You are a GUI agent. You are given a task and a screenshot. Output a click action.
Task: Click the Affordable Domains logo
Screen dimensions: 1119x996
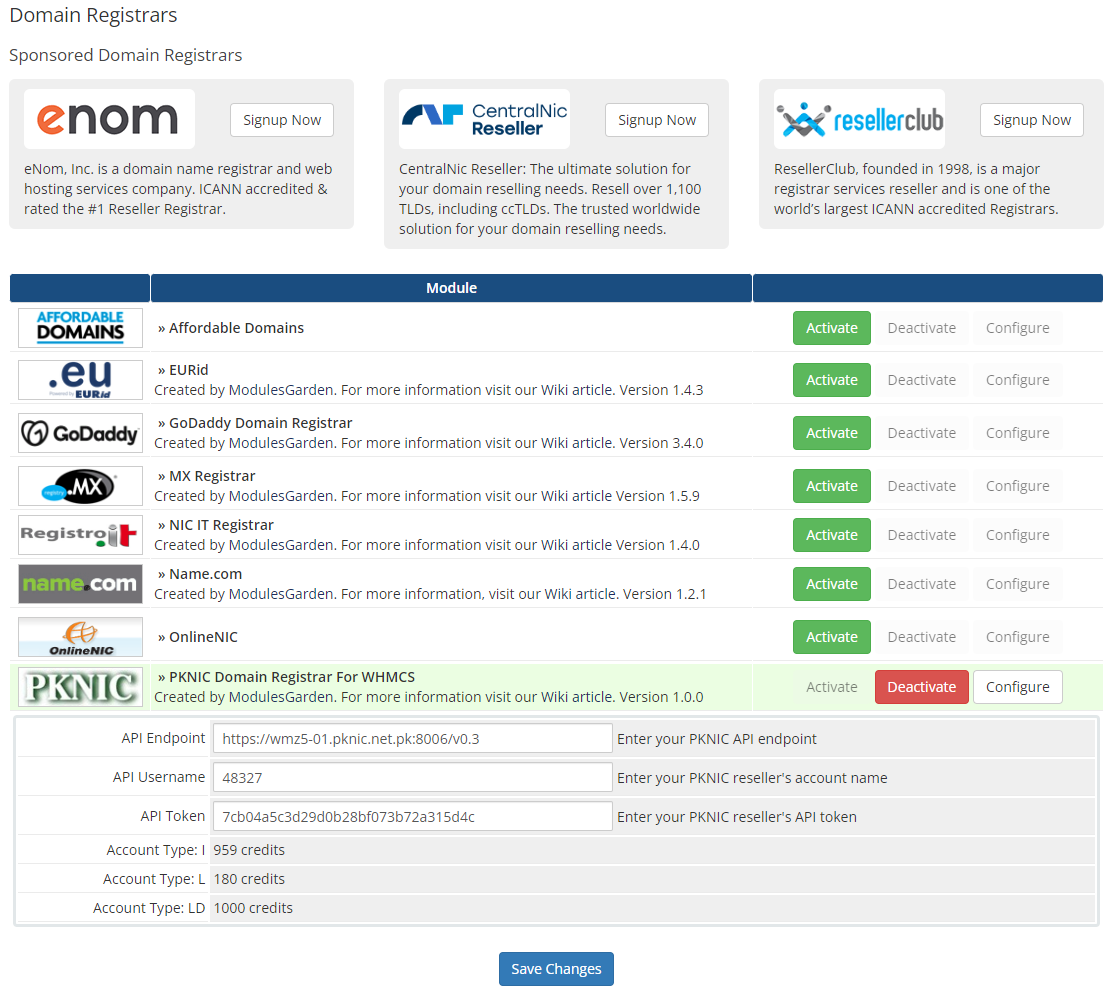(81, 328)
